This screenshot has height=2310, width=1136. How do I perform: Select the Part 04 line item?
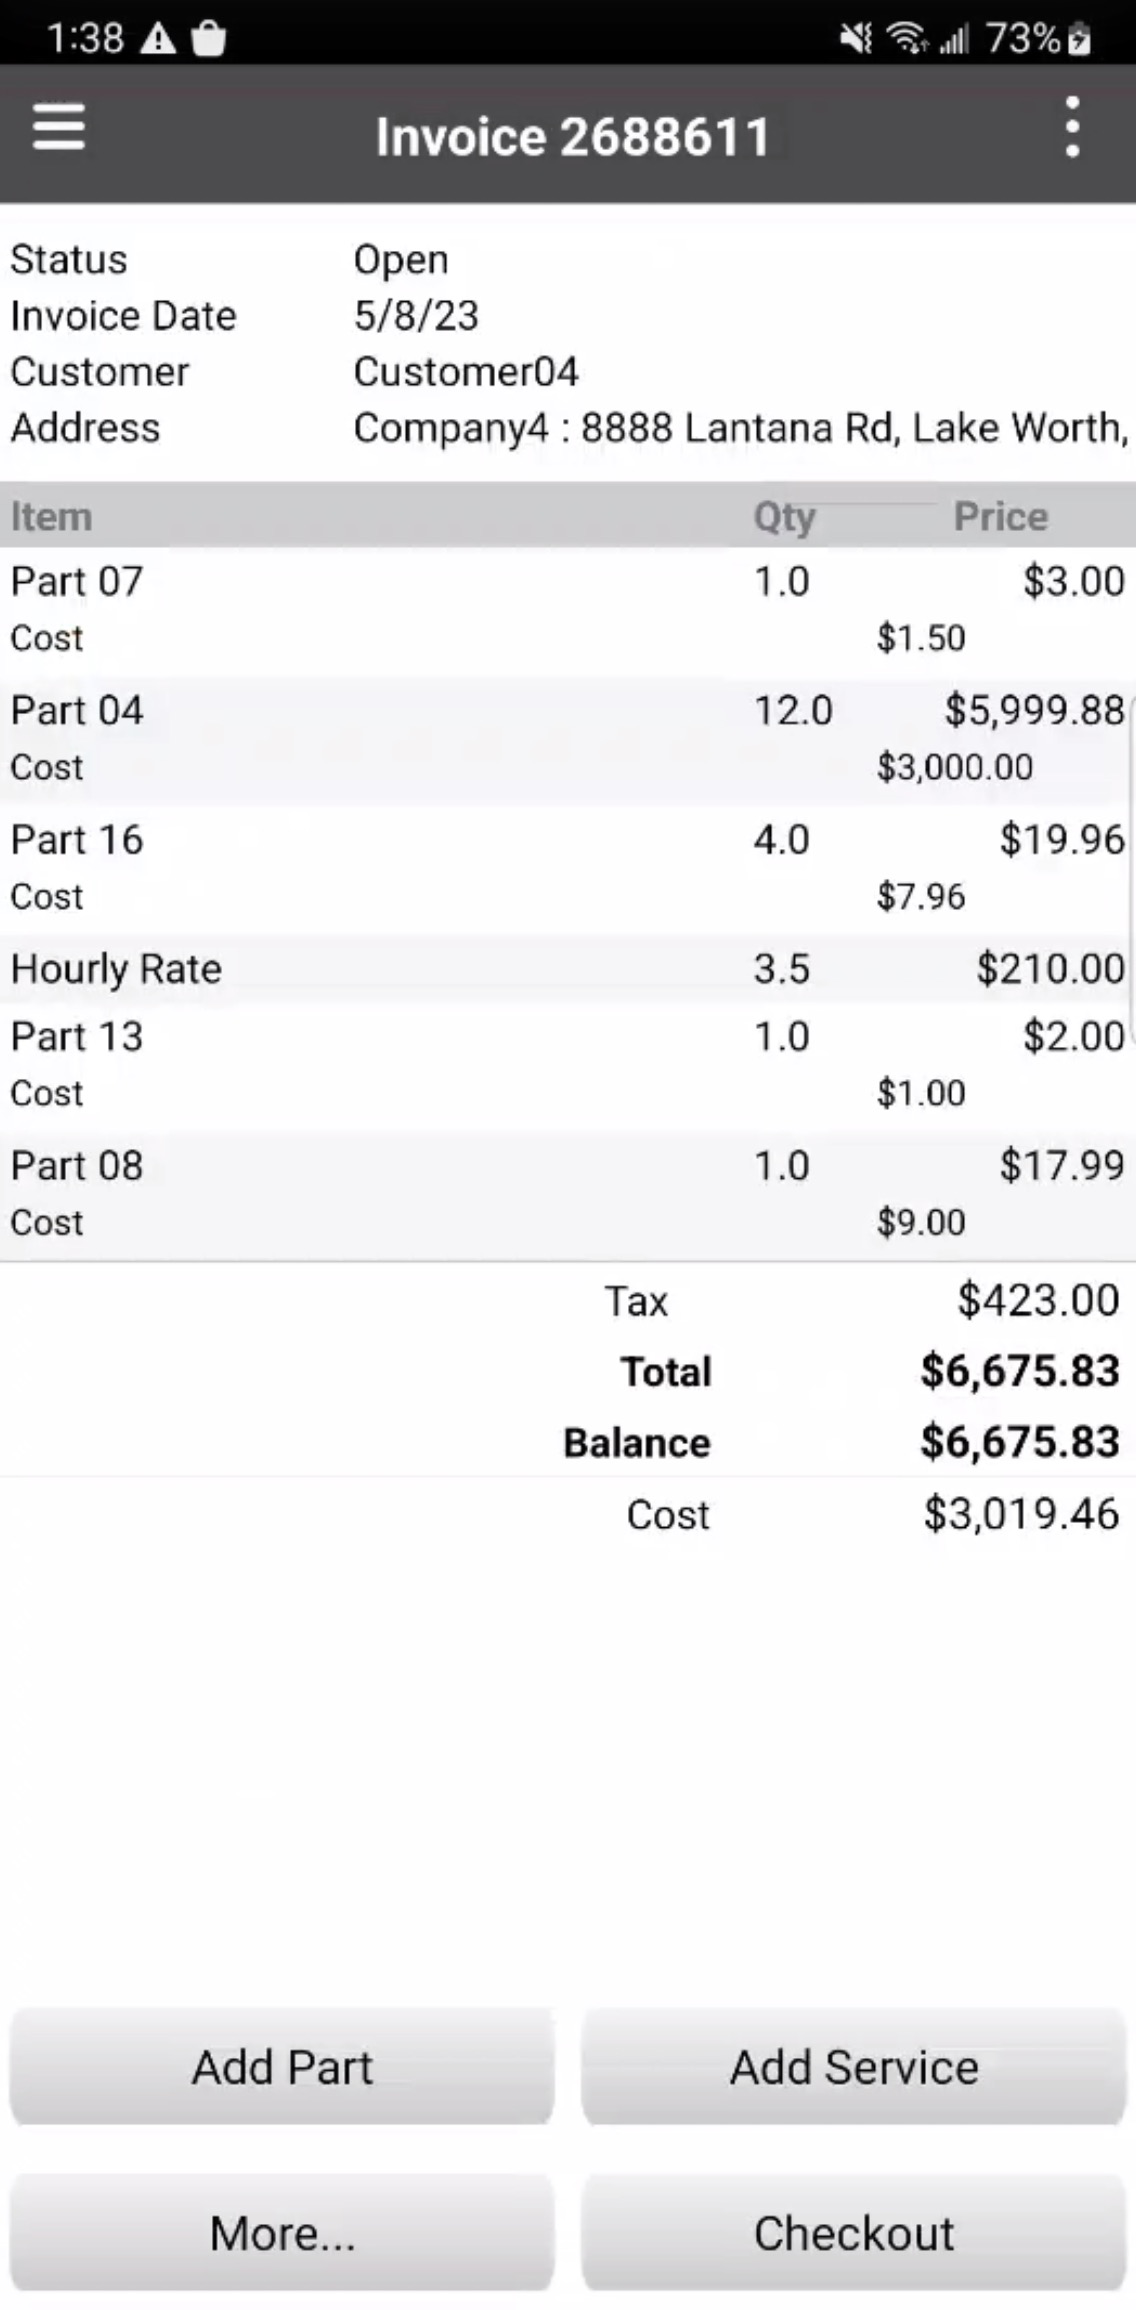click(x=567, y=738)
